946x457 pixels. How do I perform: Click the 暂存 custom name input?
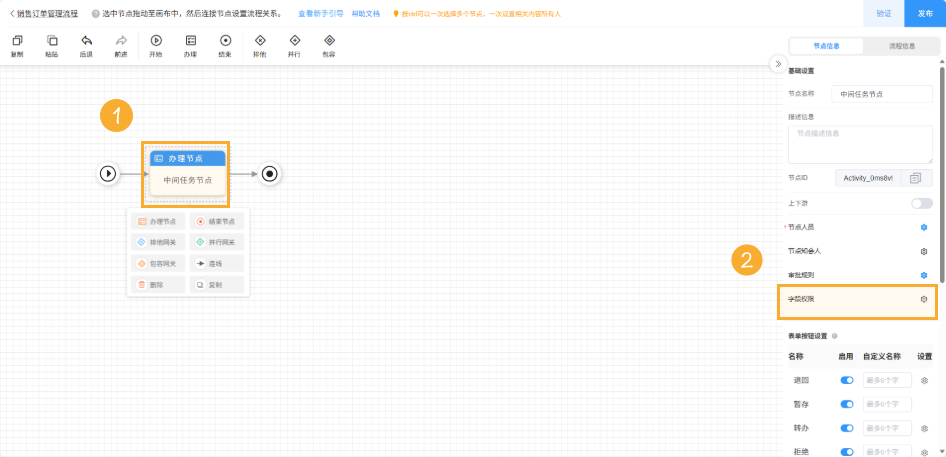(x=887, y=404)
